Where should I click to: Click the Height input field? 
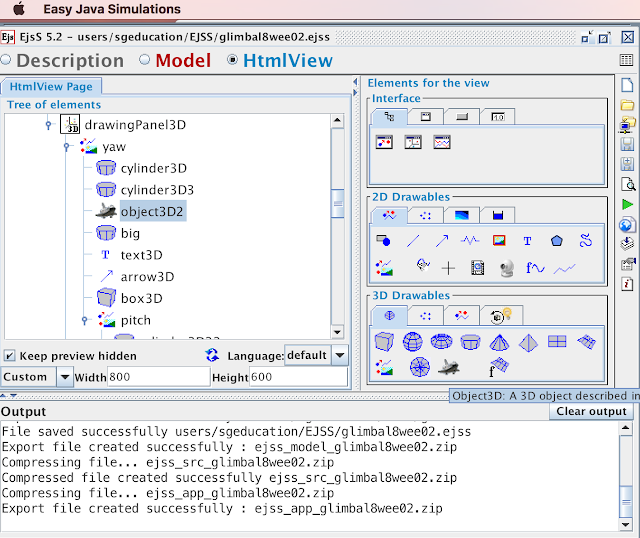tap(298, 376)
